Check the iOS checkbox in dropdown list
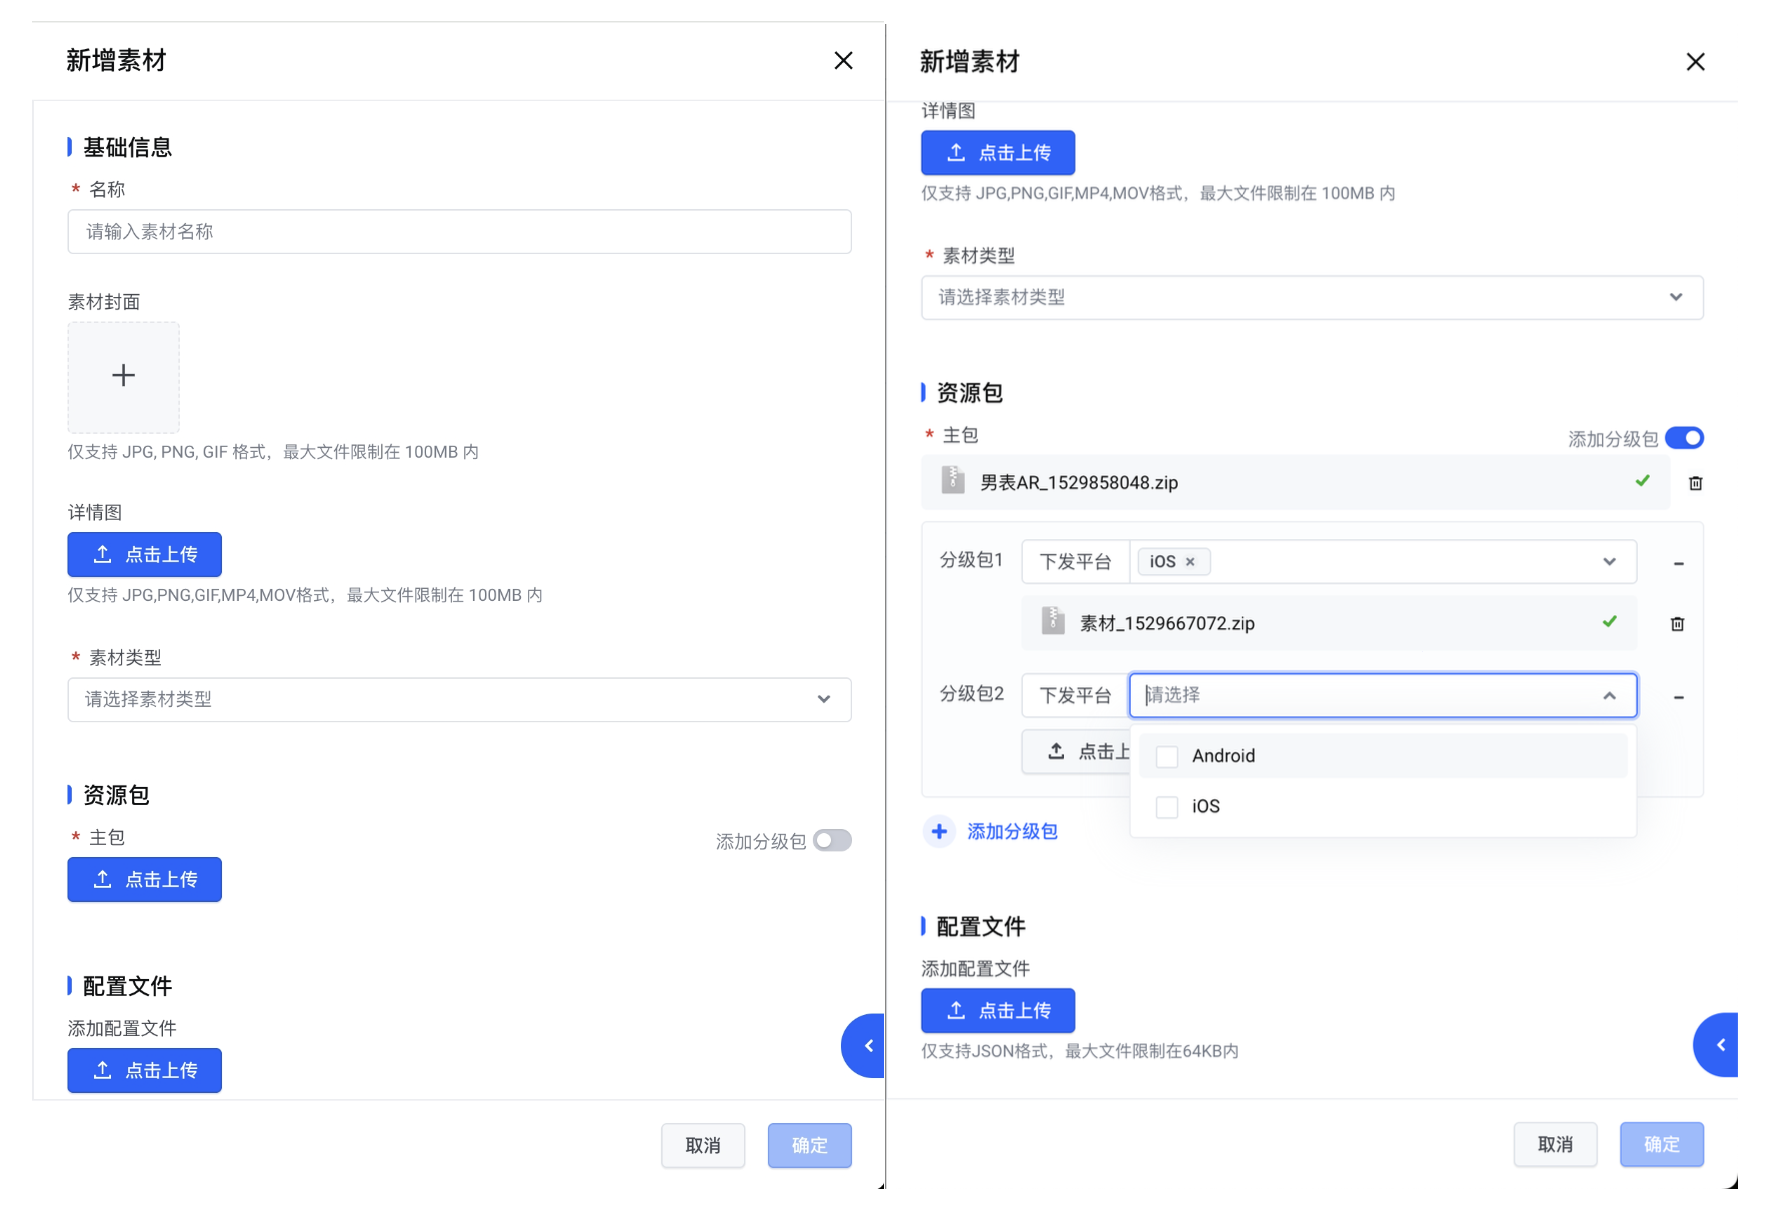1774x1226 pixels. (1167, 807)
